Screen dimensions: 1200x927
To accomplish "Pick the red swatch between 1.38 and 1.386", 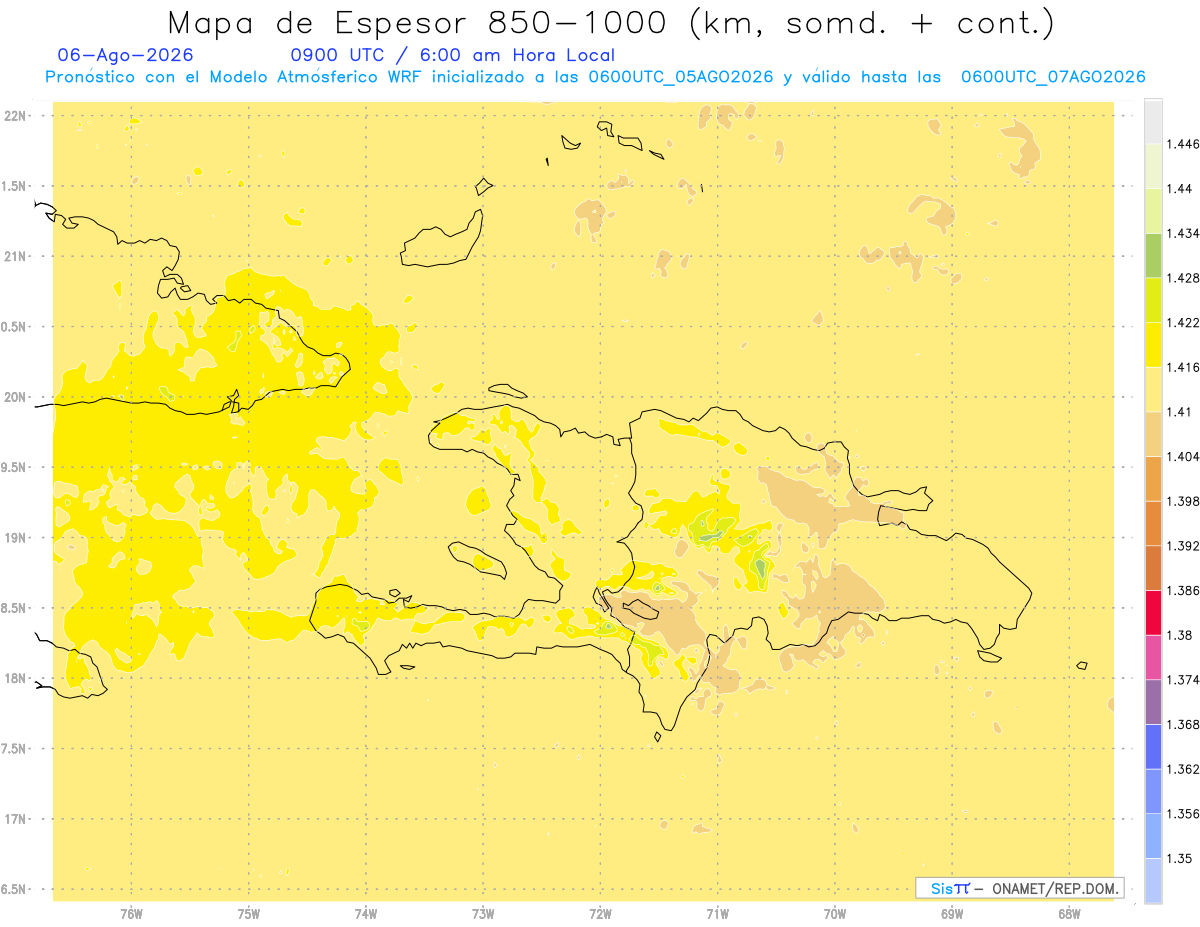I will pos(1153,612).
